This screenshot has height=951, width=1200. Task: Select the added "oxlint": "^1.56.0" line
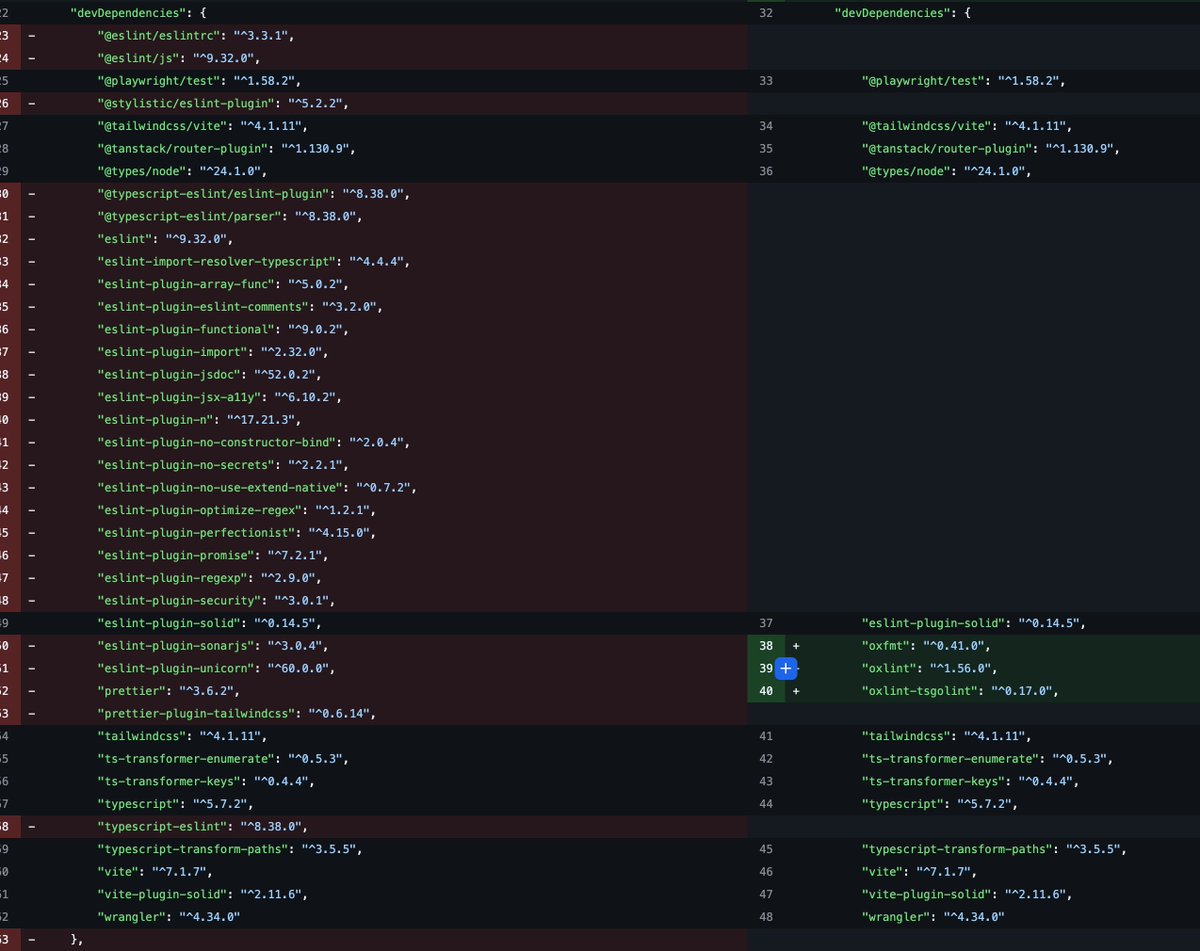click(974, 668)
